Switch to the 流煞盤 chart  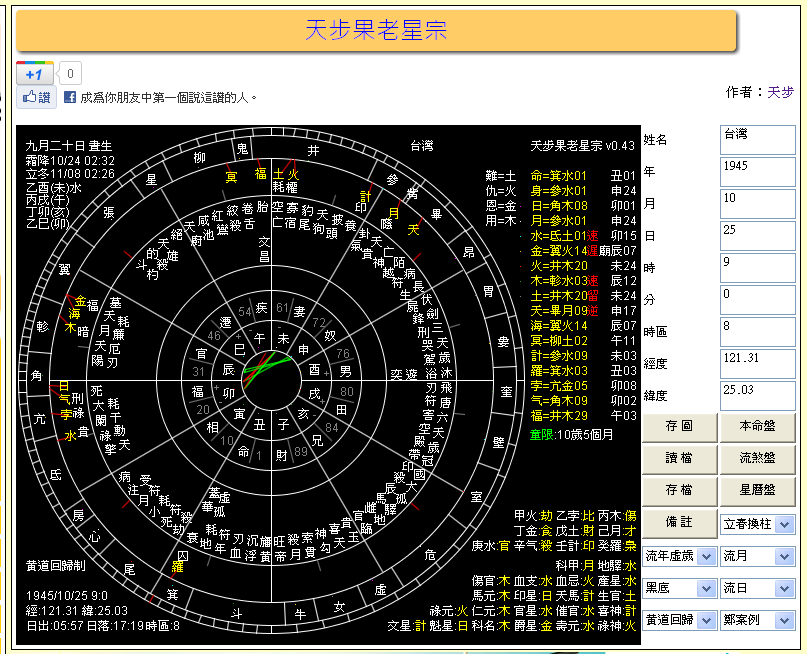(x=757, y=459)
